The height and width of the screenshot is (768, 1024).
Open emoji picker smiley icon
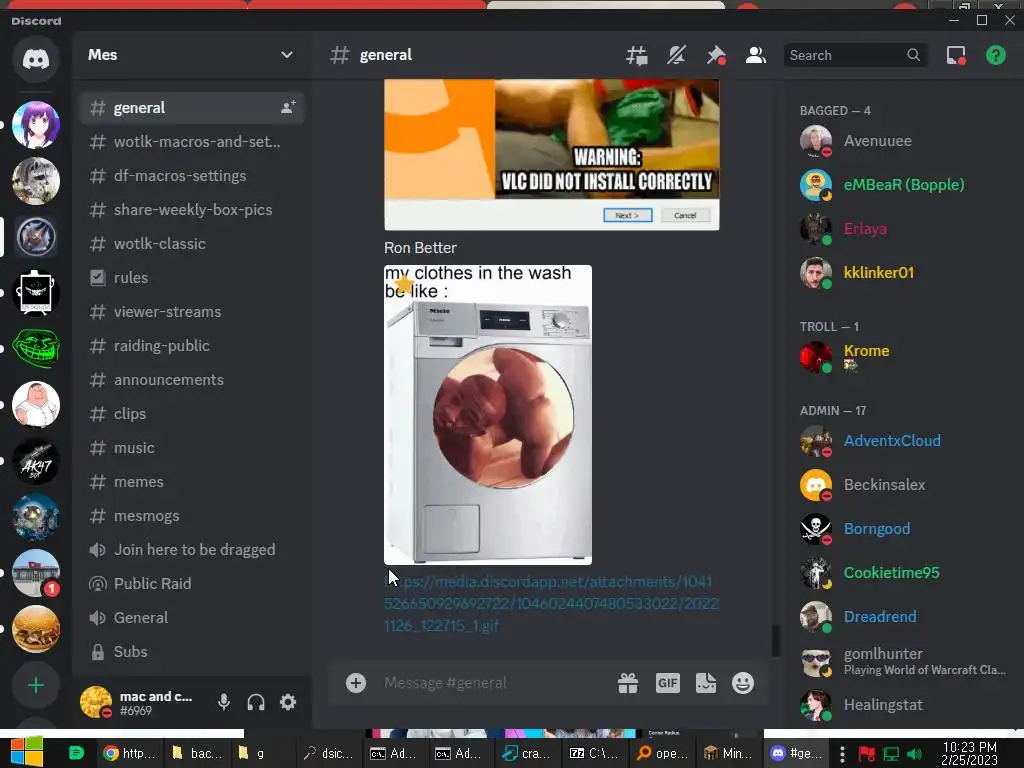743,683
